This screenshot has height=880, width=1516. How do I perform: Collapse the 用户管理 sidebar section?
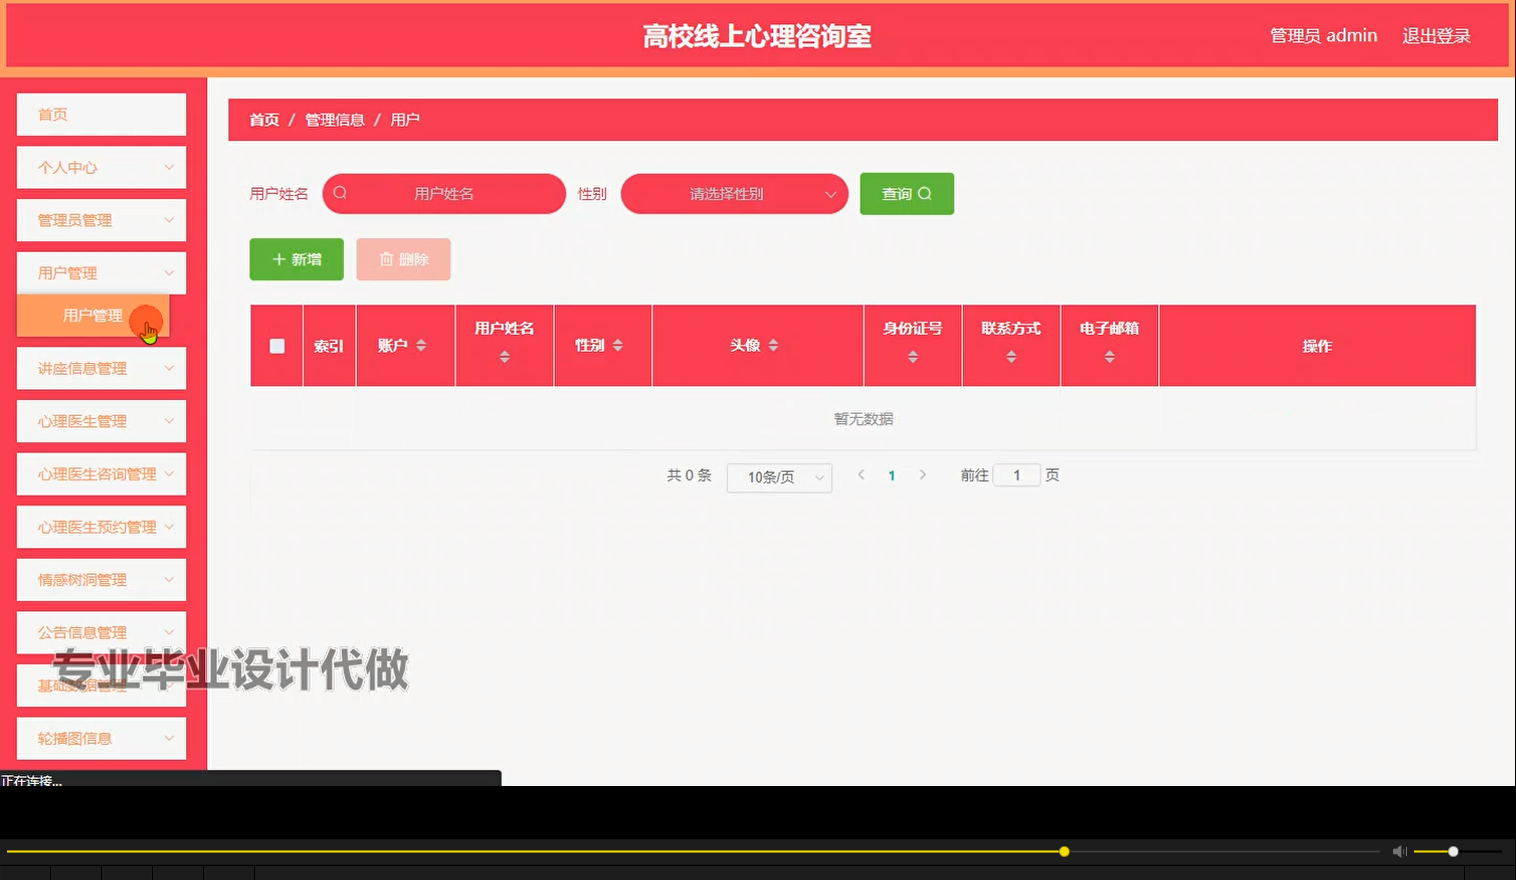point(100,272)
